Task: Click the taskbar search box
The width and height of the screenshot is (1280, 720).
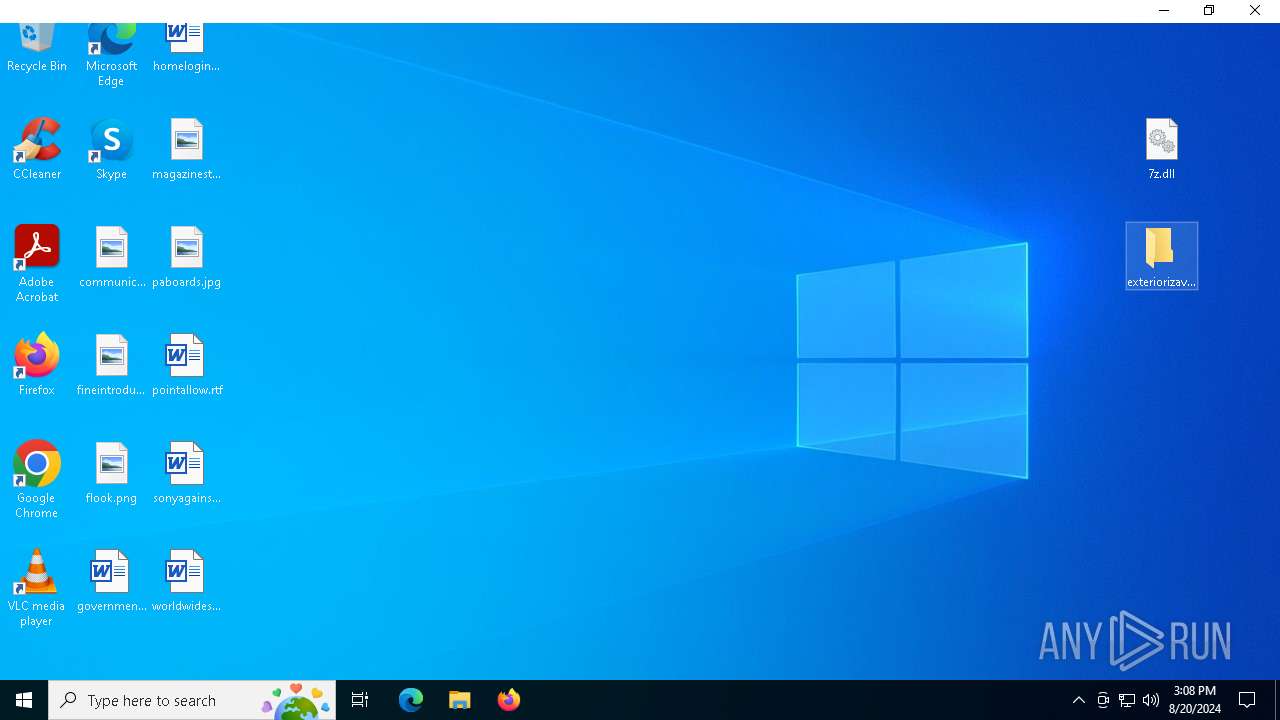Action: click(192, 700)
